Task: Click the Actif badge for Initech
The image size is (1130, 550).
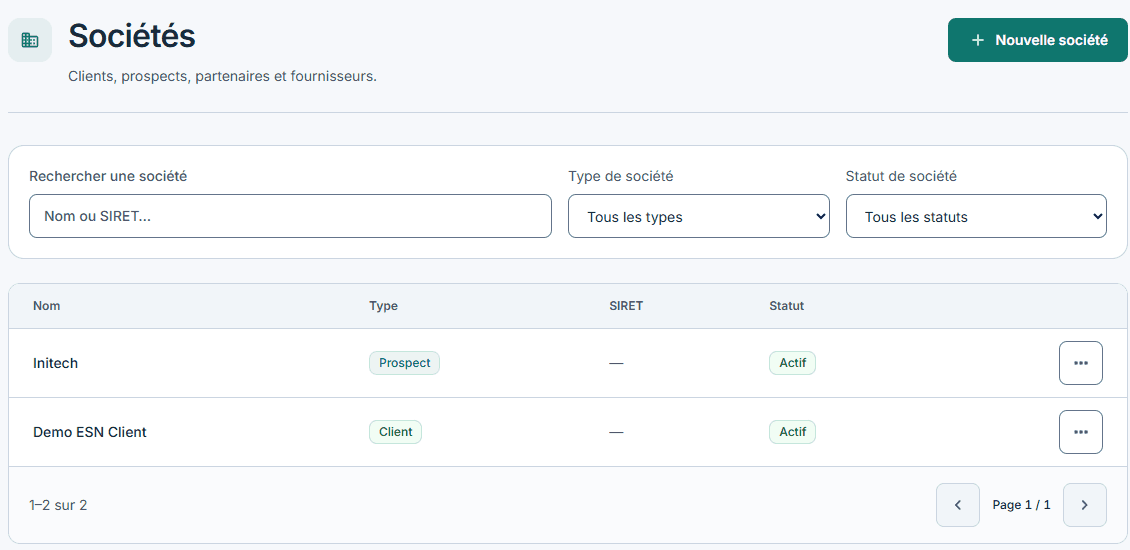Action: point(792,363)
